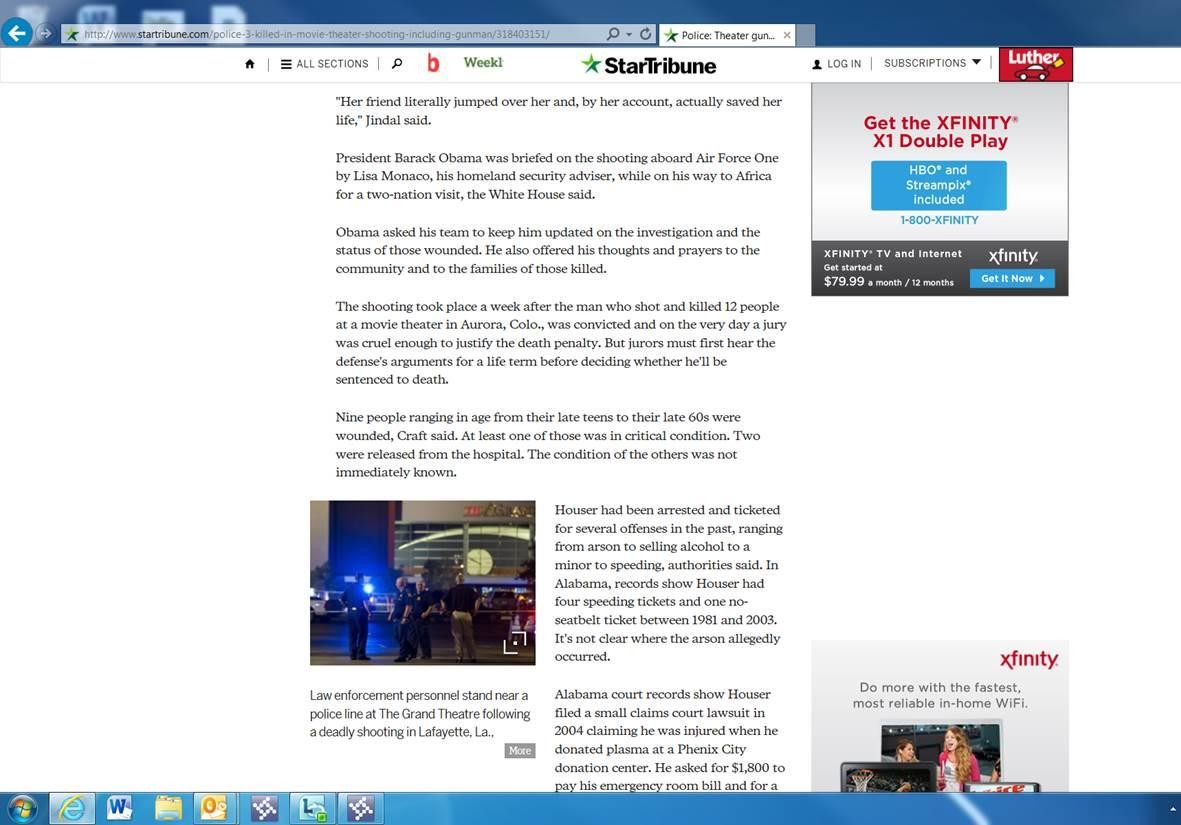Click the startribune.com URL address field
This screenshot has width=1181, height=825.
[330, 34]
